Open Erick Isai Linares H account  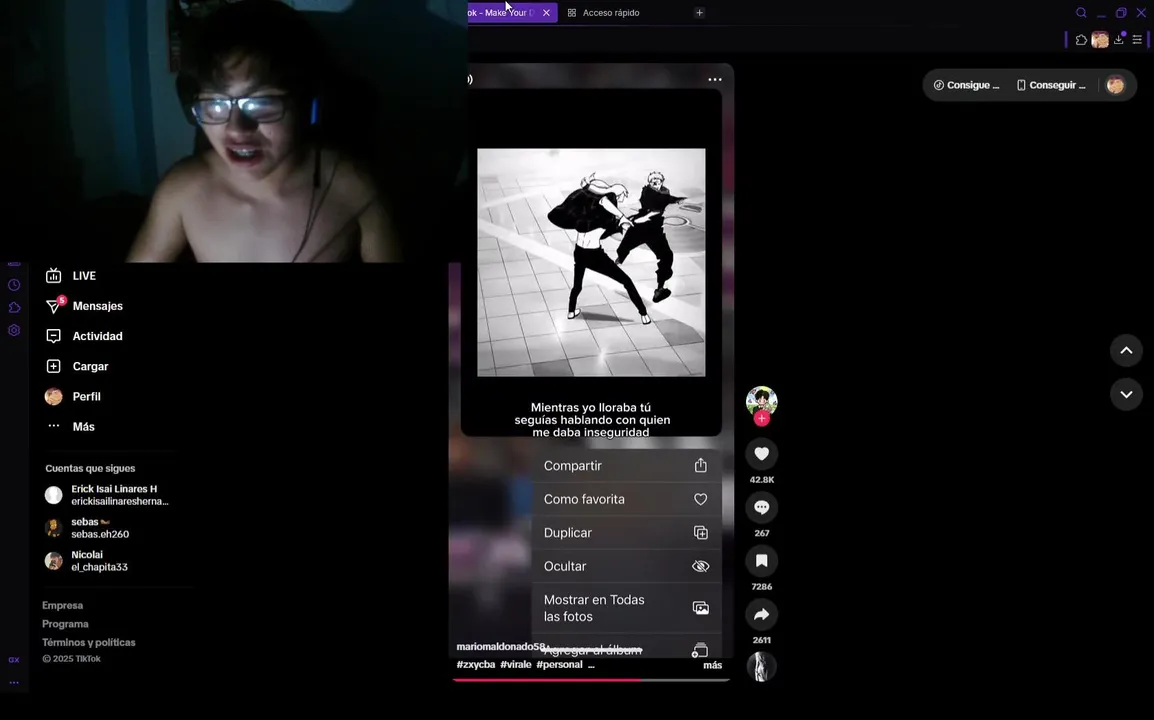(x=107, y=495)
